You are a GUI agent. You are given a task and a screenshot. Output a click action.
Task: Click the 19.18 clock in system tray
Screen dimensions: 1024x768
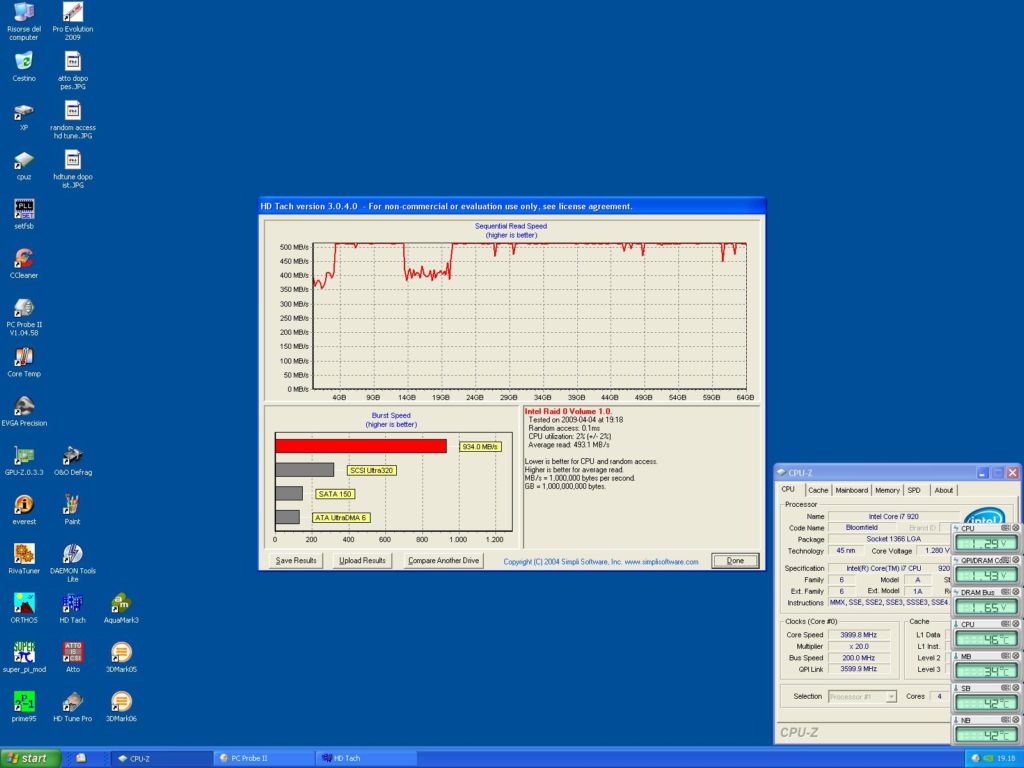(1006, 758)
